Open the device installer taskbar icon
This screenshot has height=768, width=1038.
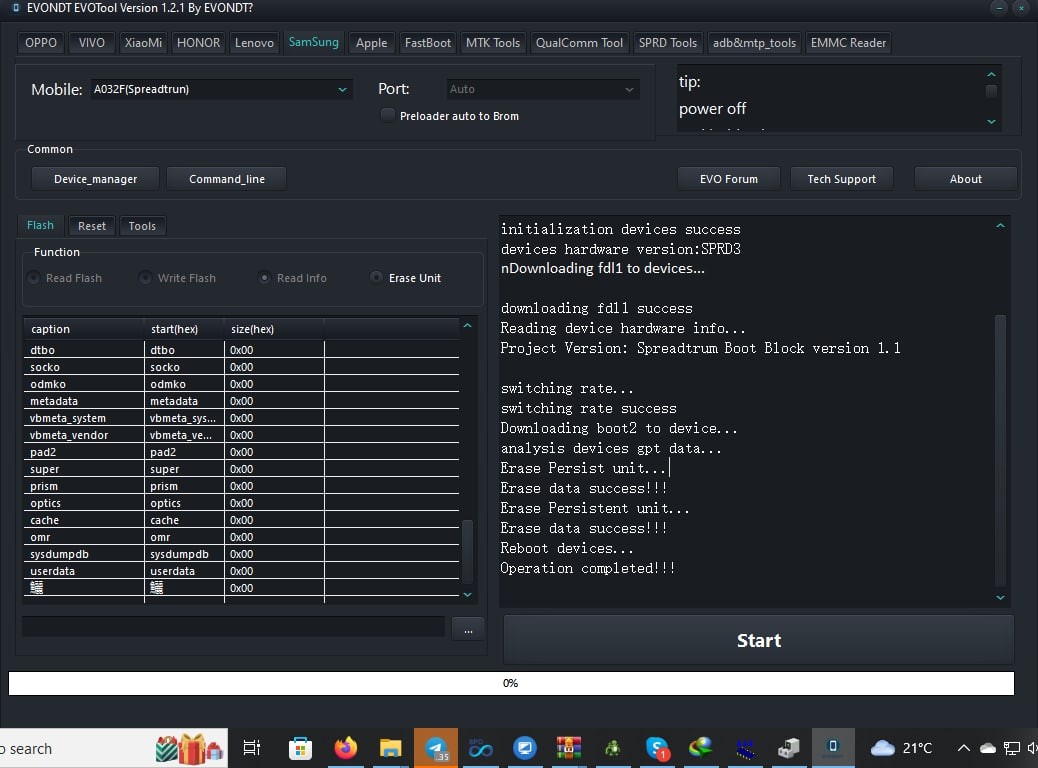[x=788, y=748]
